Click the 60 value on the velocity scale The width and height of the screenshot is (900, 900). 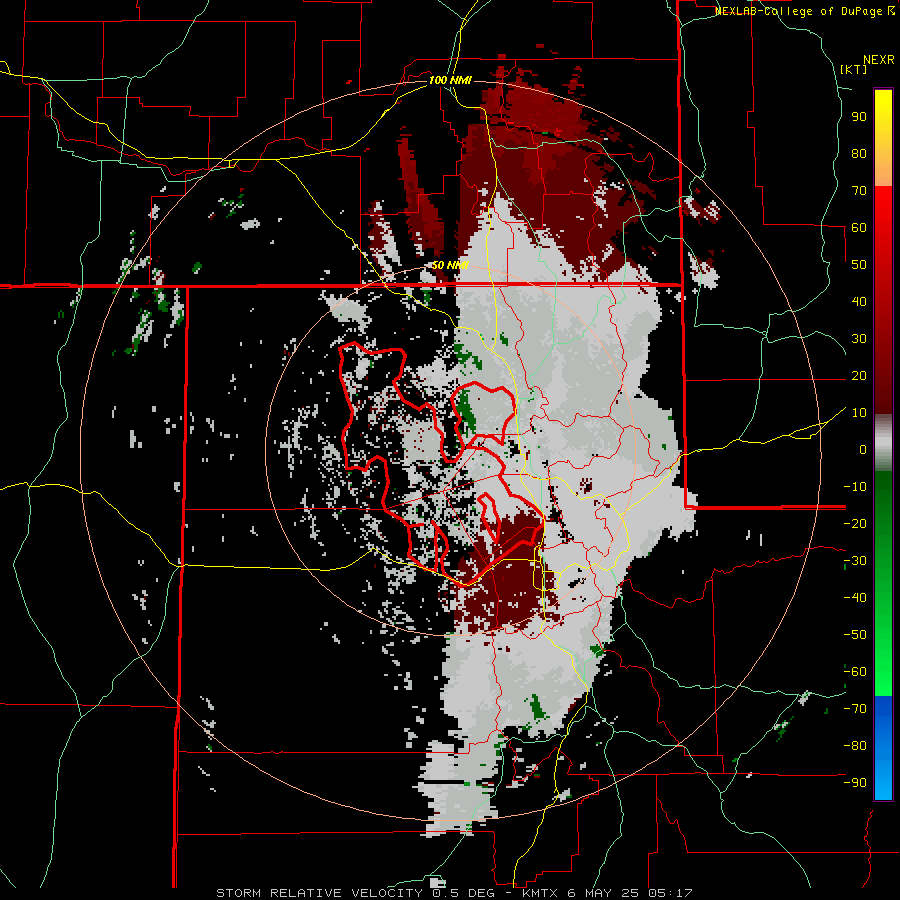point(859,227)
